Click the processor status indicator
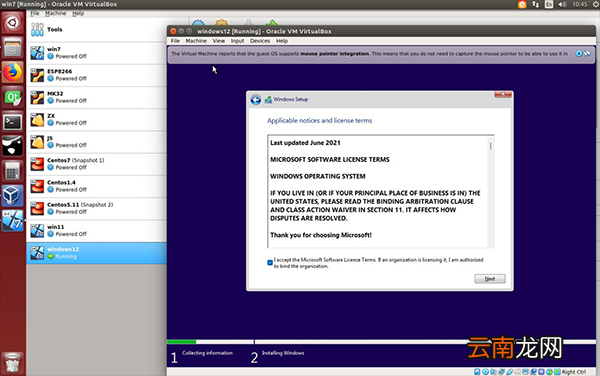Viewport: 600px width, 376px height. click(x=541, y=372)
